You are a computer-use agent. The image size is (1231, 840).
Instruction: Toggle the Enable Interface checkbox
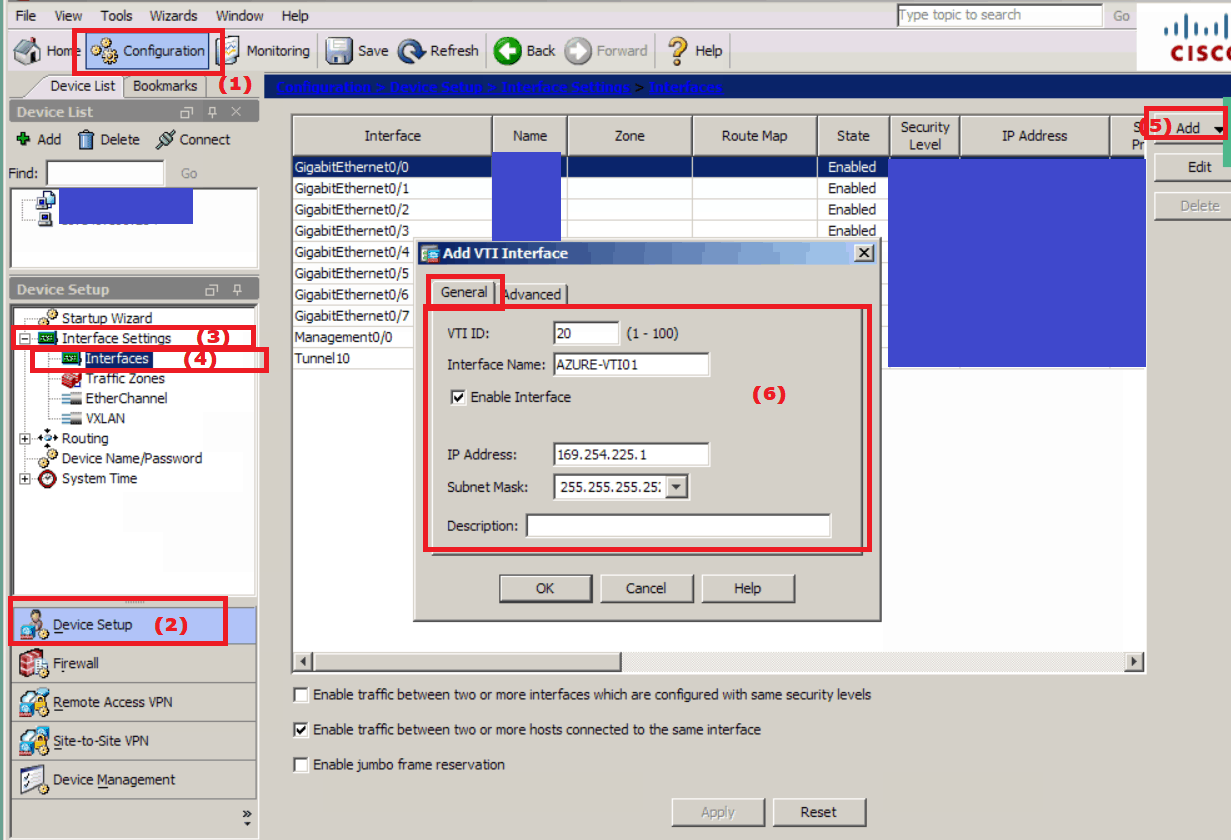pyautogui.click(x=459, y=397)
